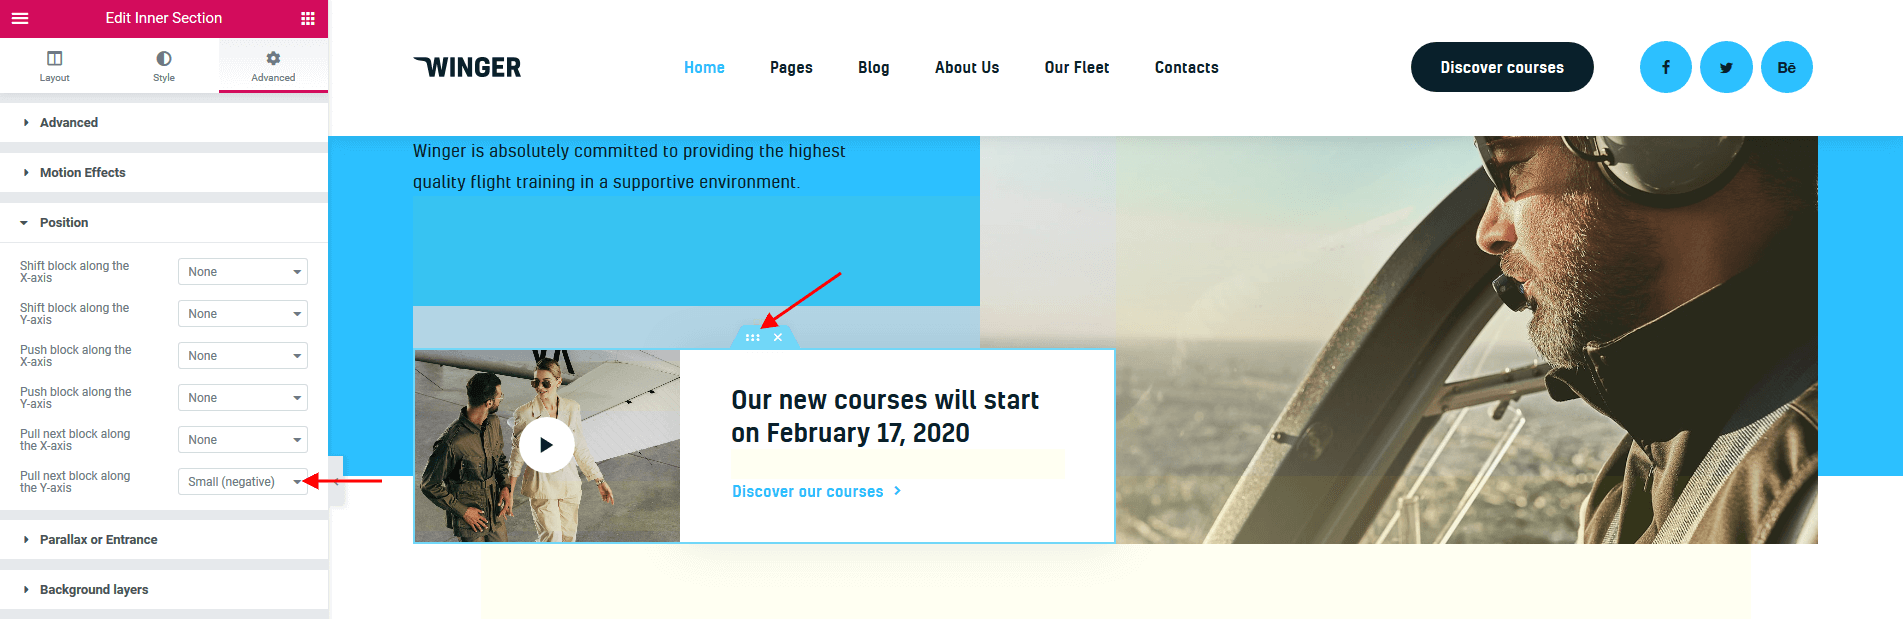
Task: Expand the Parallax or Entrance section
Action: tap(164, 539)
